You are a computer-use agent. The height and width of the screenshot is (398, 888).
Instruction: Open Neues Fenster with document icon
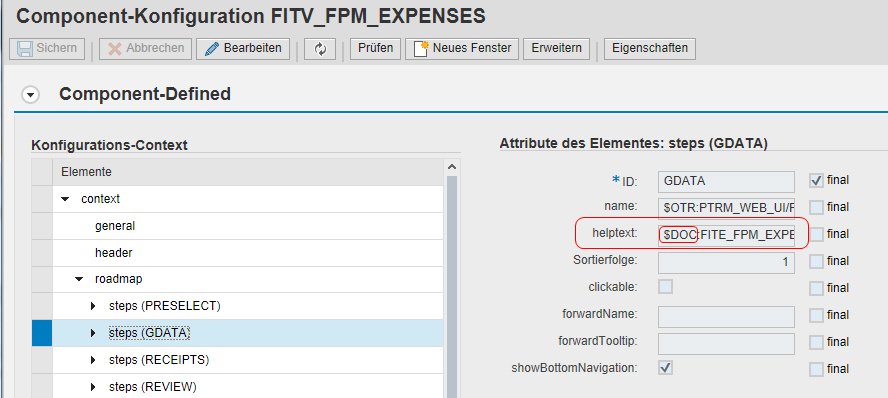click(463, 49)
